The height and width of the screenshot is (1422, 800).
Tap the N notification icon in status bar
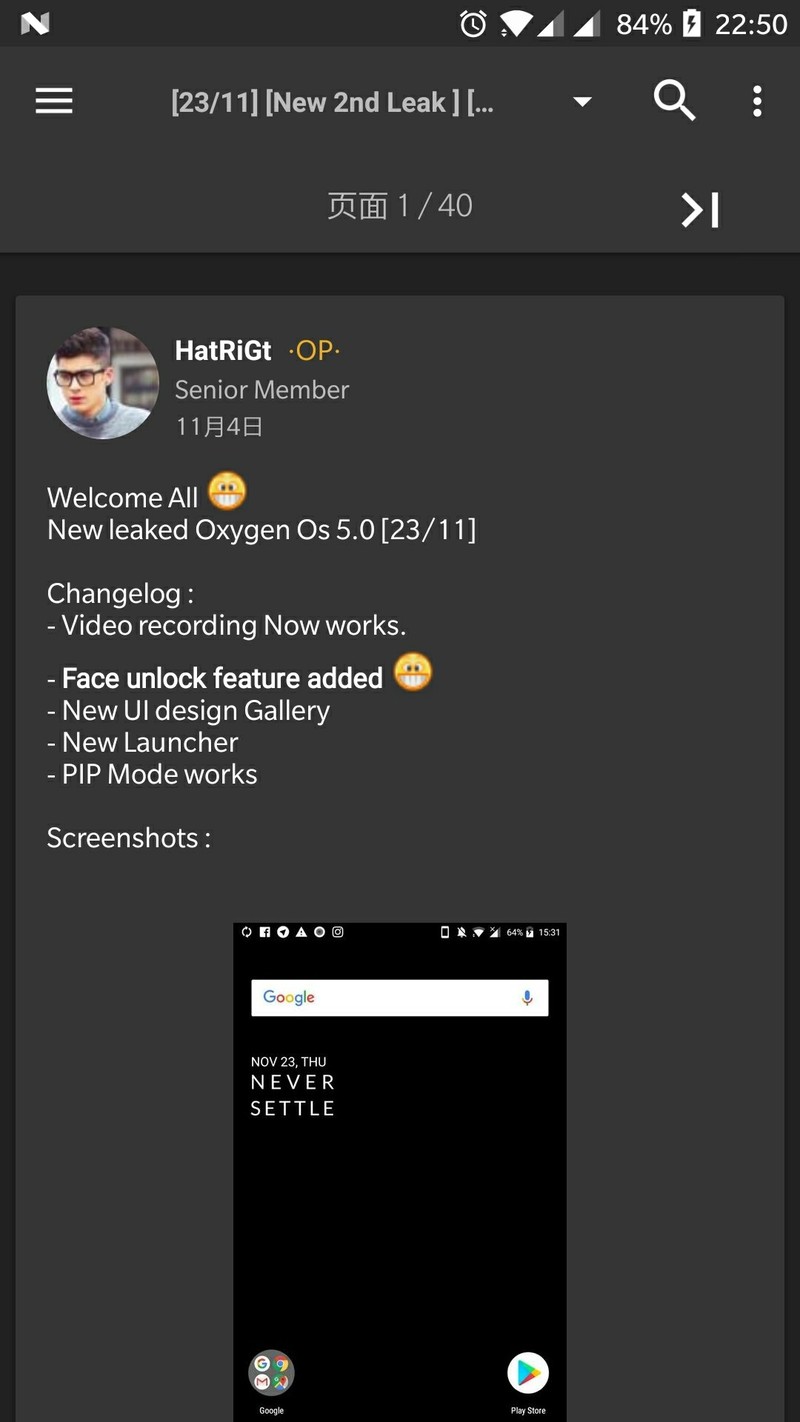(x=35, y=23)
